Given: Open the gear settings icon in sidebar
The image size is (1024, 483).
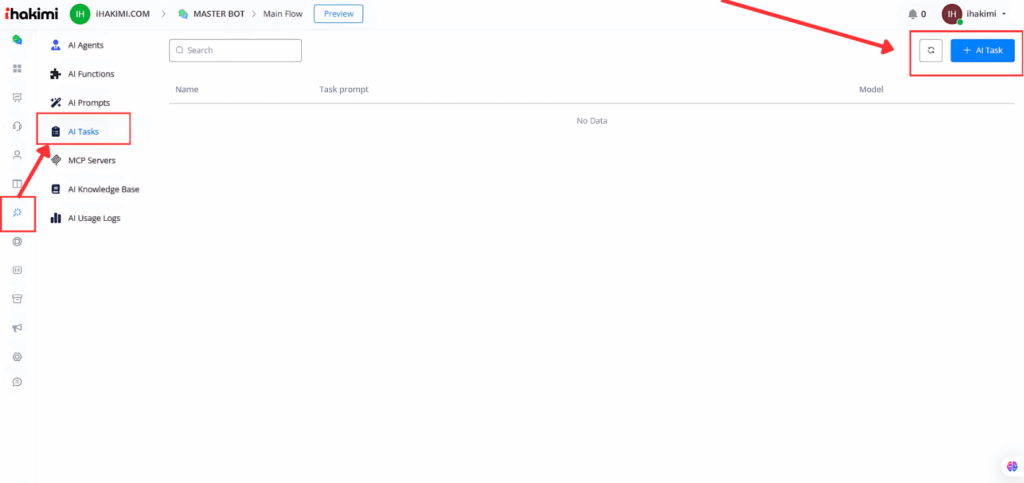Looking at the screenshot, I should click(17, 356).
